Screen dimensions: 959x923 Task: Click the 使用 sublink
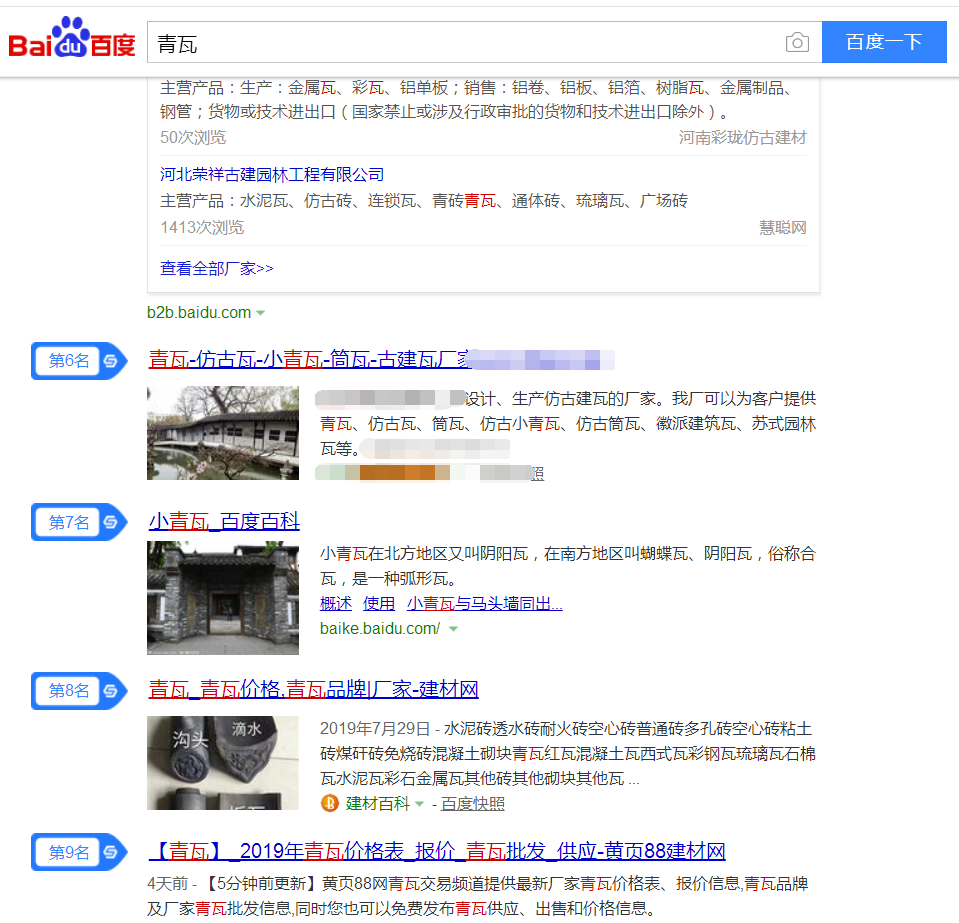pos(379,604)
